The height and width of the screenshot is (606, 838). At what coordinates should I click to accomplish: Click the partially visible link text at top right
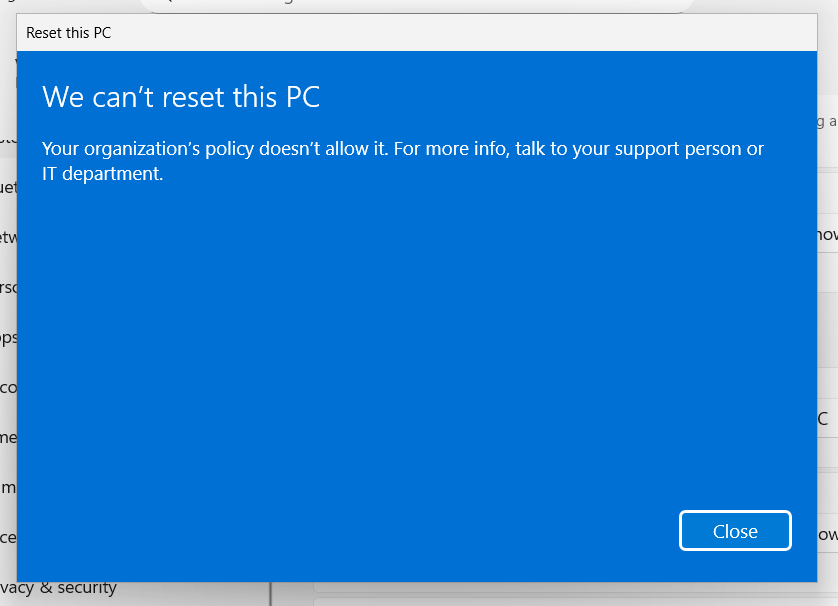[x=828, y=121]
